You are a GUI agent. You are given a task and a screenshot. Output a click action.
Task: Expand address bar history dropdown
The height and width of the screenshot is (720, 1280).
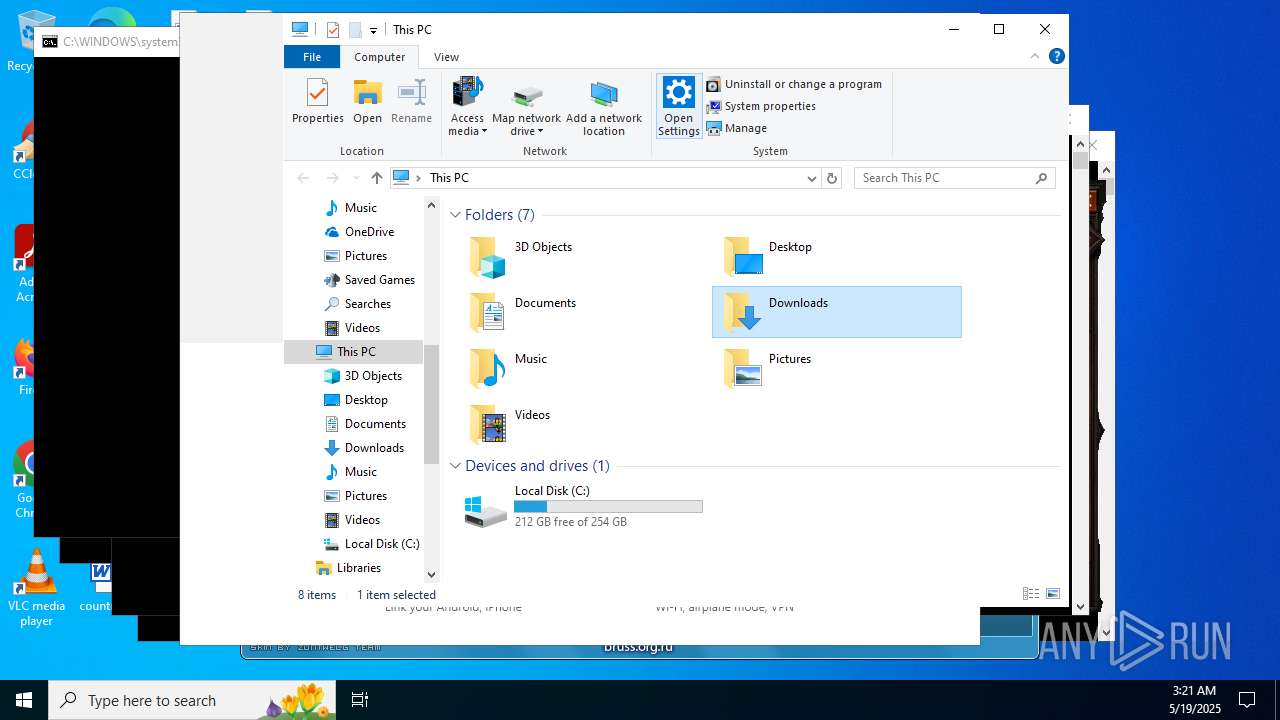point(812,178)
